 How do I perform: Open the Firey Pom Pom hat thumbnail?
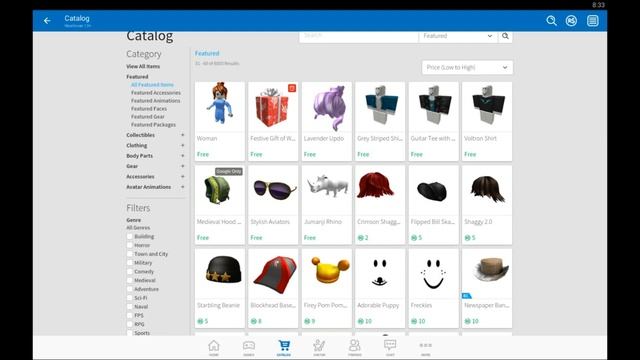[327, 274]
